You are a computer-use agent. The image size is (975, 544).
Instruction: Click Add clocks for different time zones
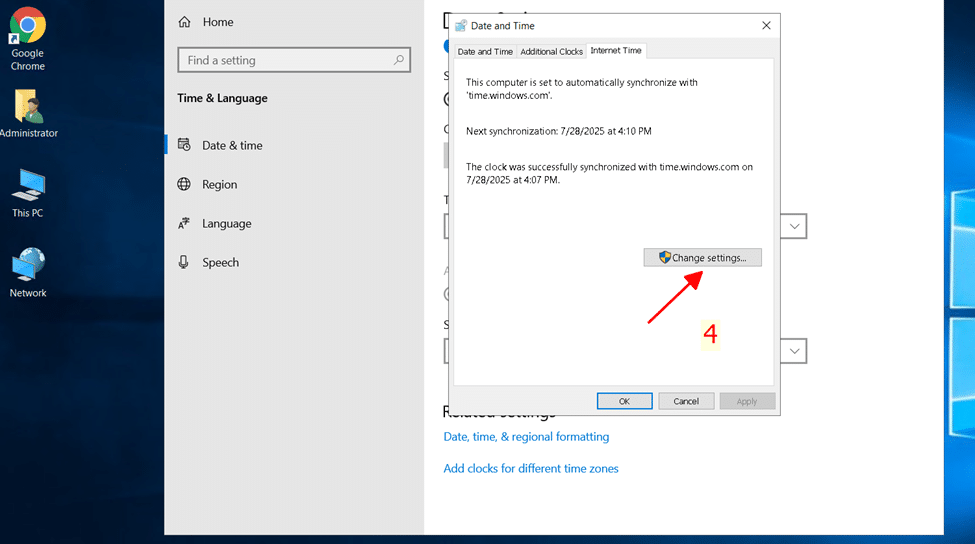[531, 469]
